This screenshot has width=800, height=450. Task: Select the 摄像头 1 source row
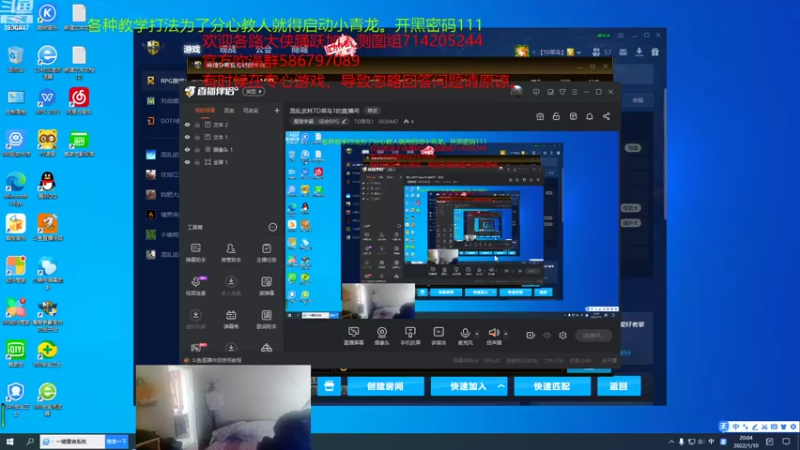coord(232,149)
